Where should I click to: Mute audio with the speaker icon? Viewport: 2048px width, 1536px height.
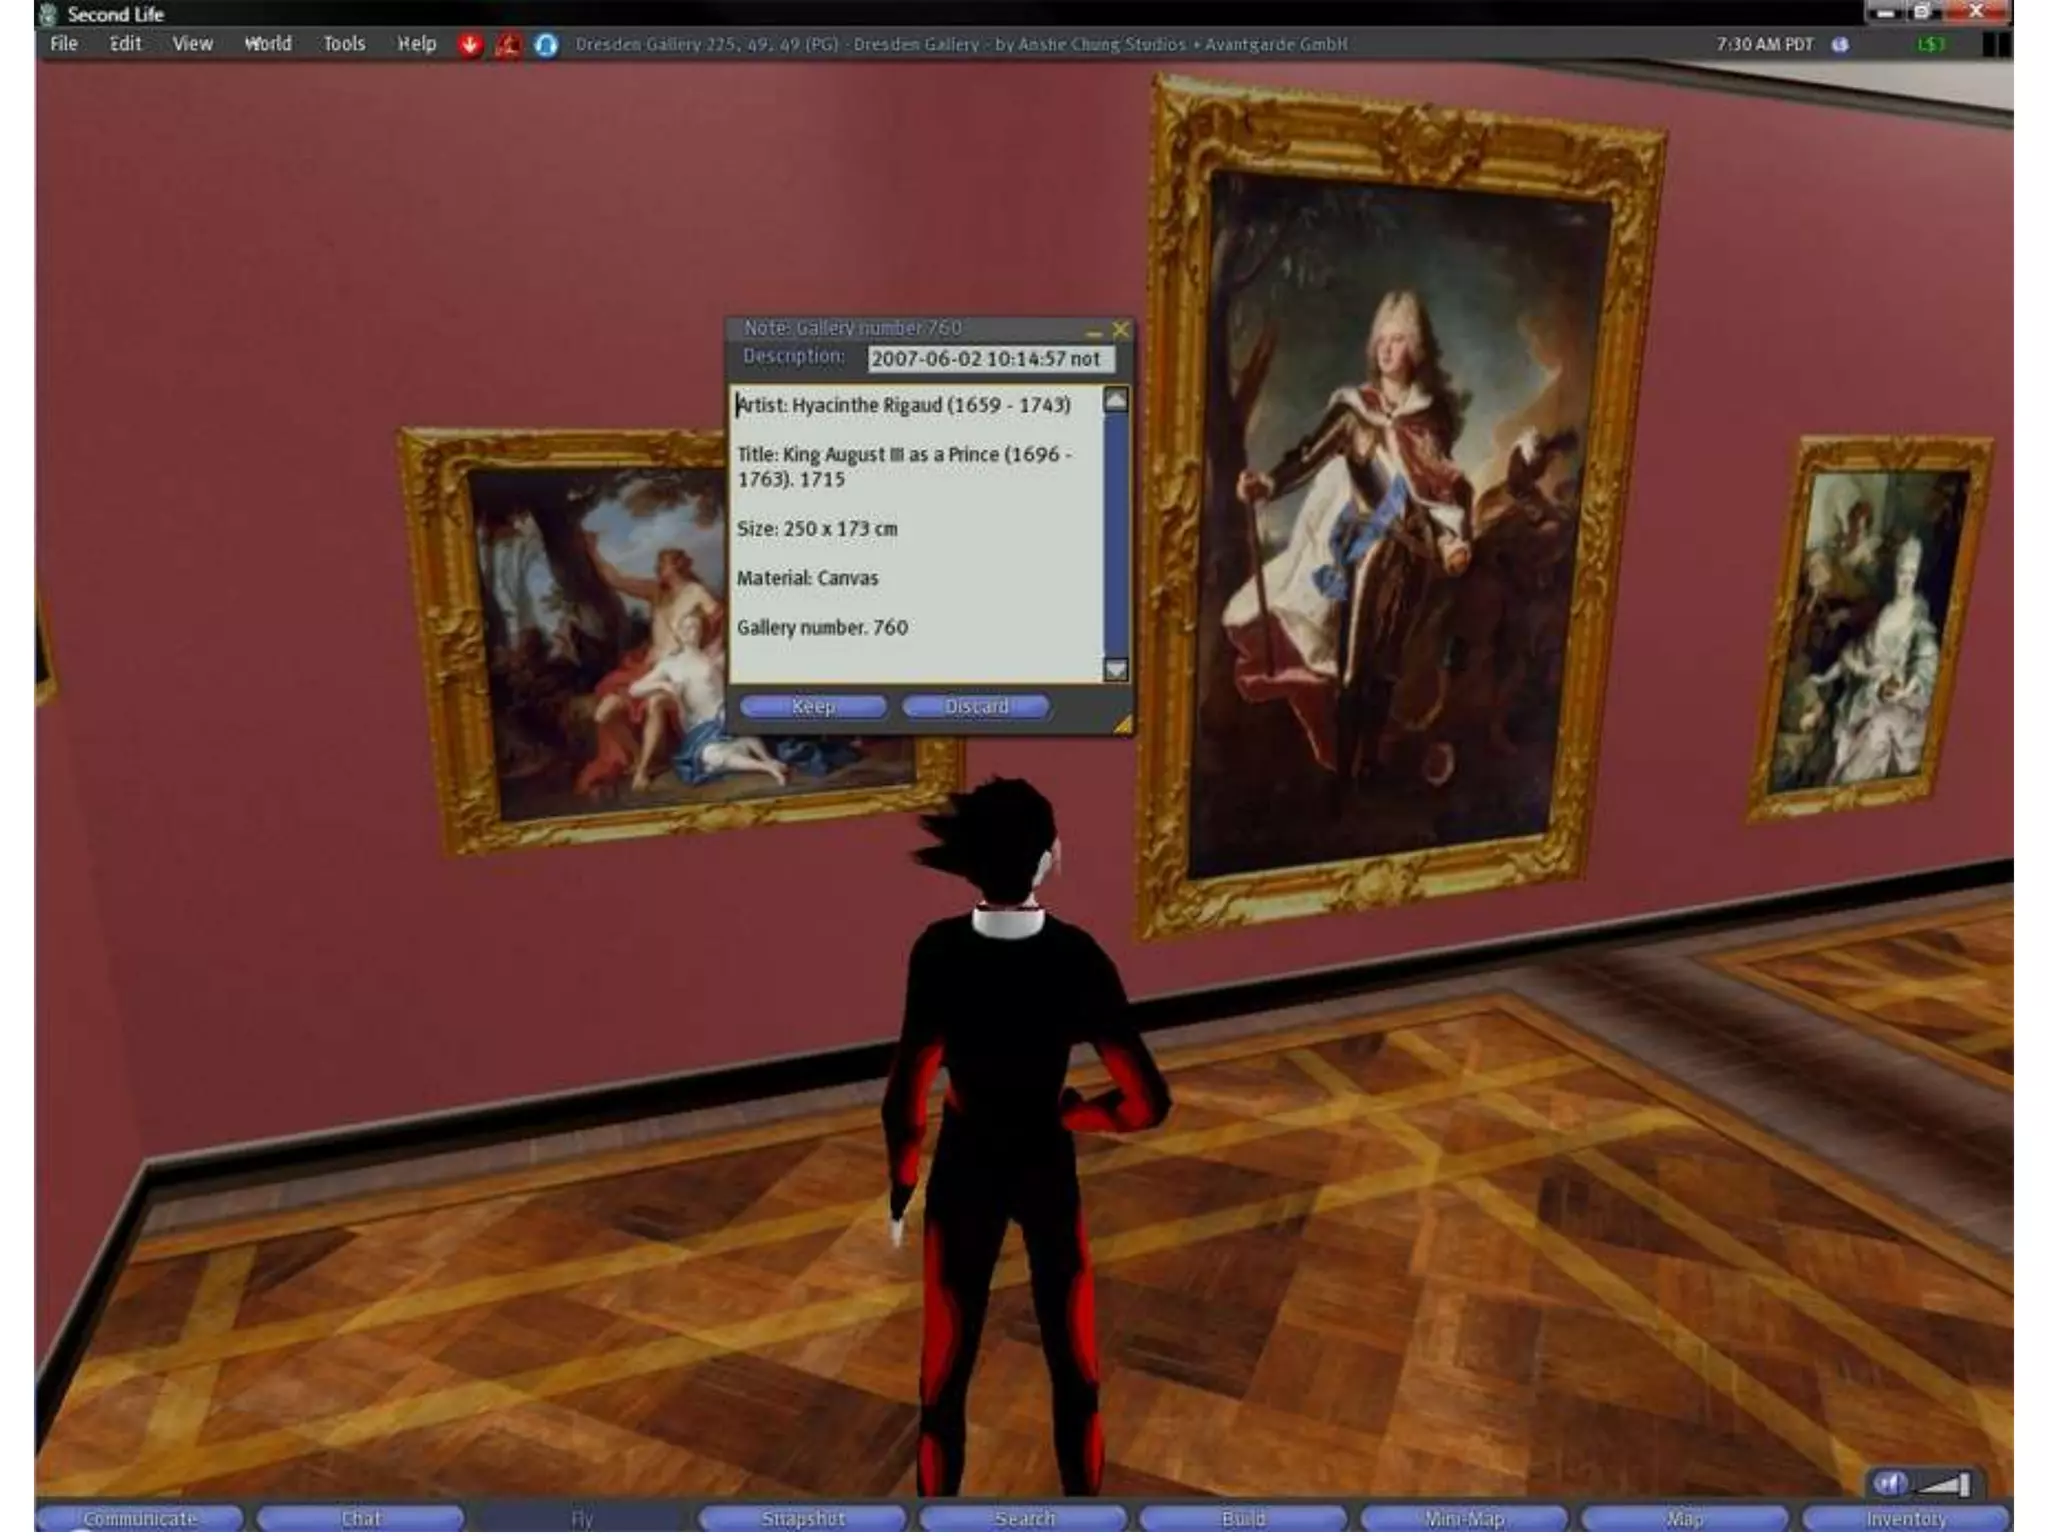[1889, 1483]
